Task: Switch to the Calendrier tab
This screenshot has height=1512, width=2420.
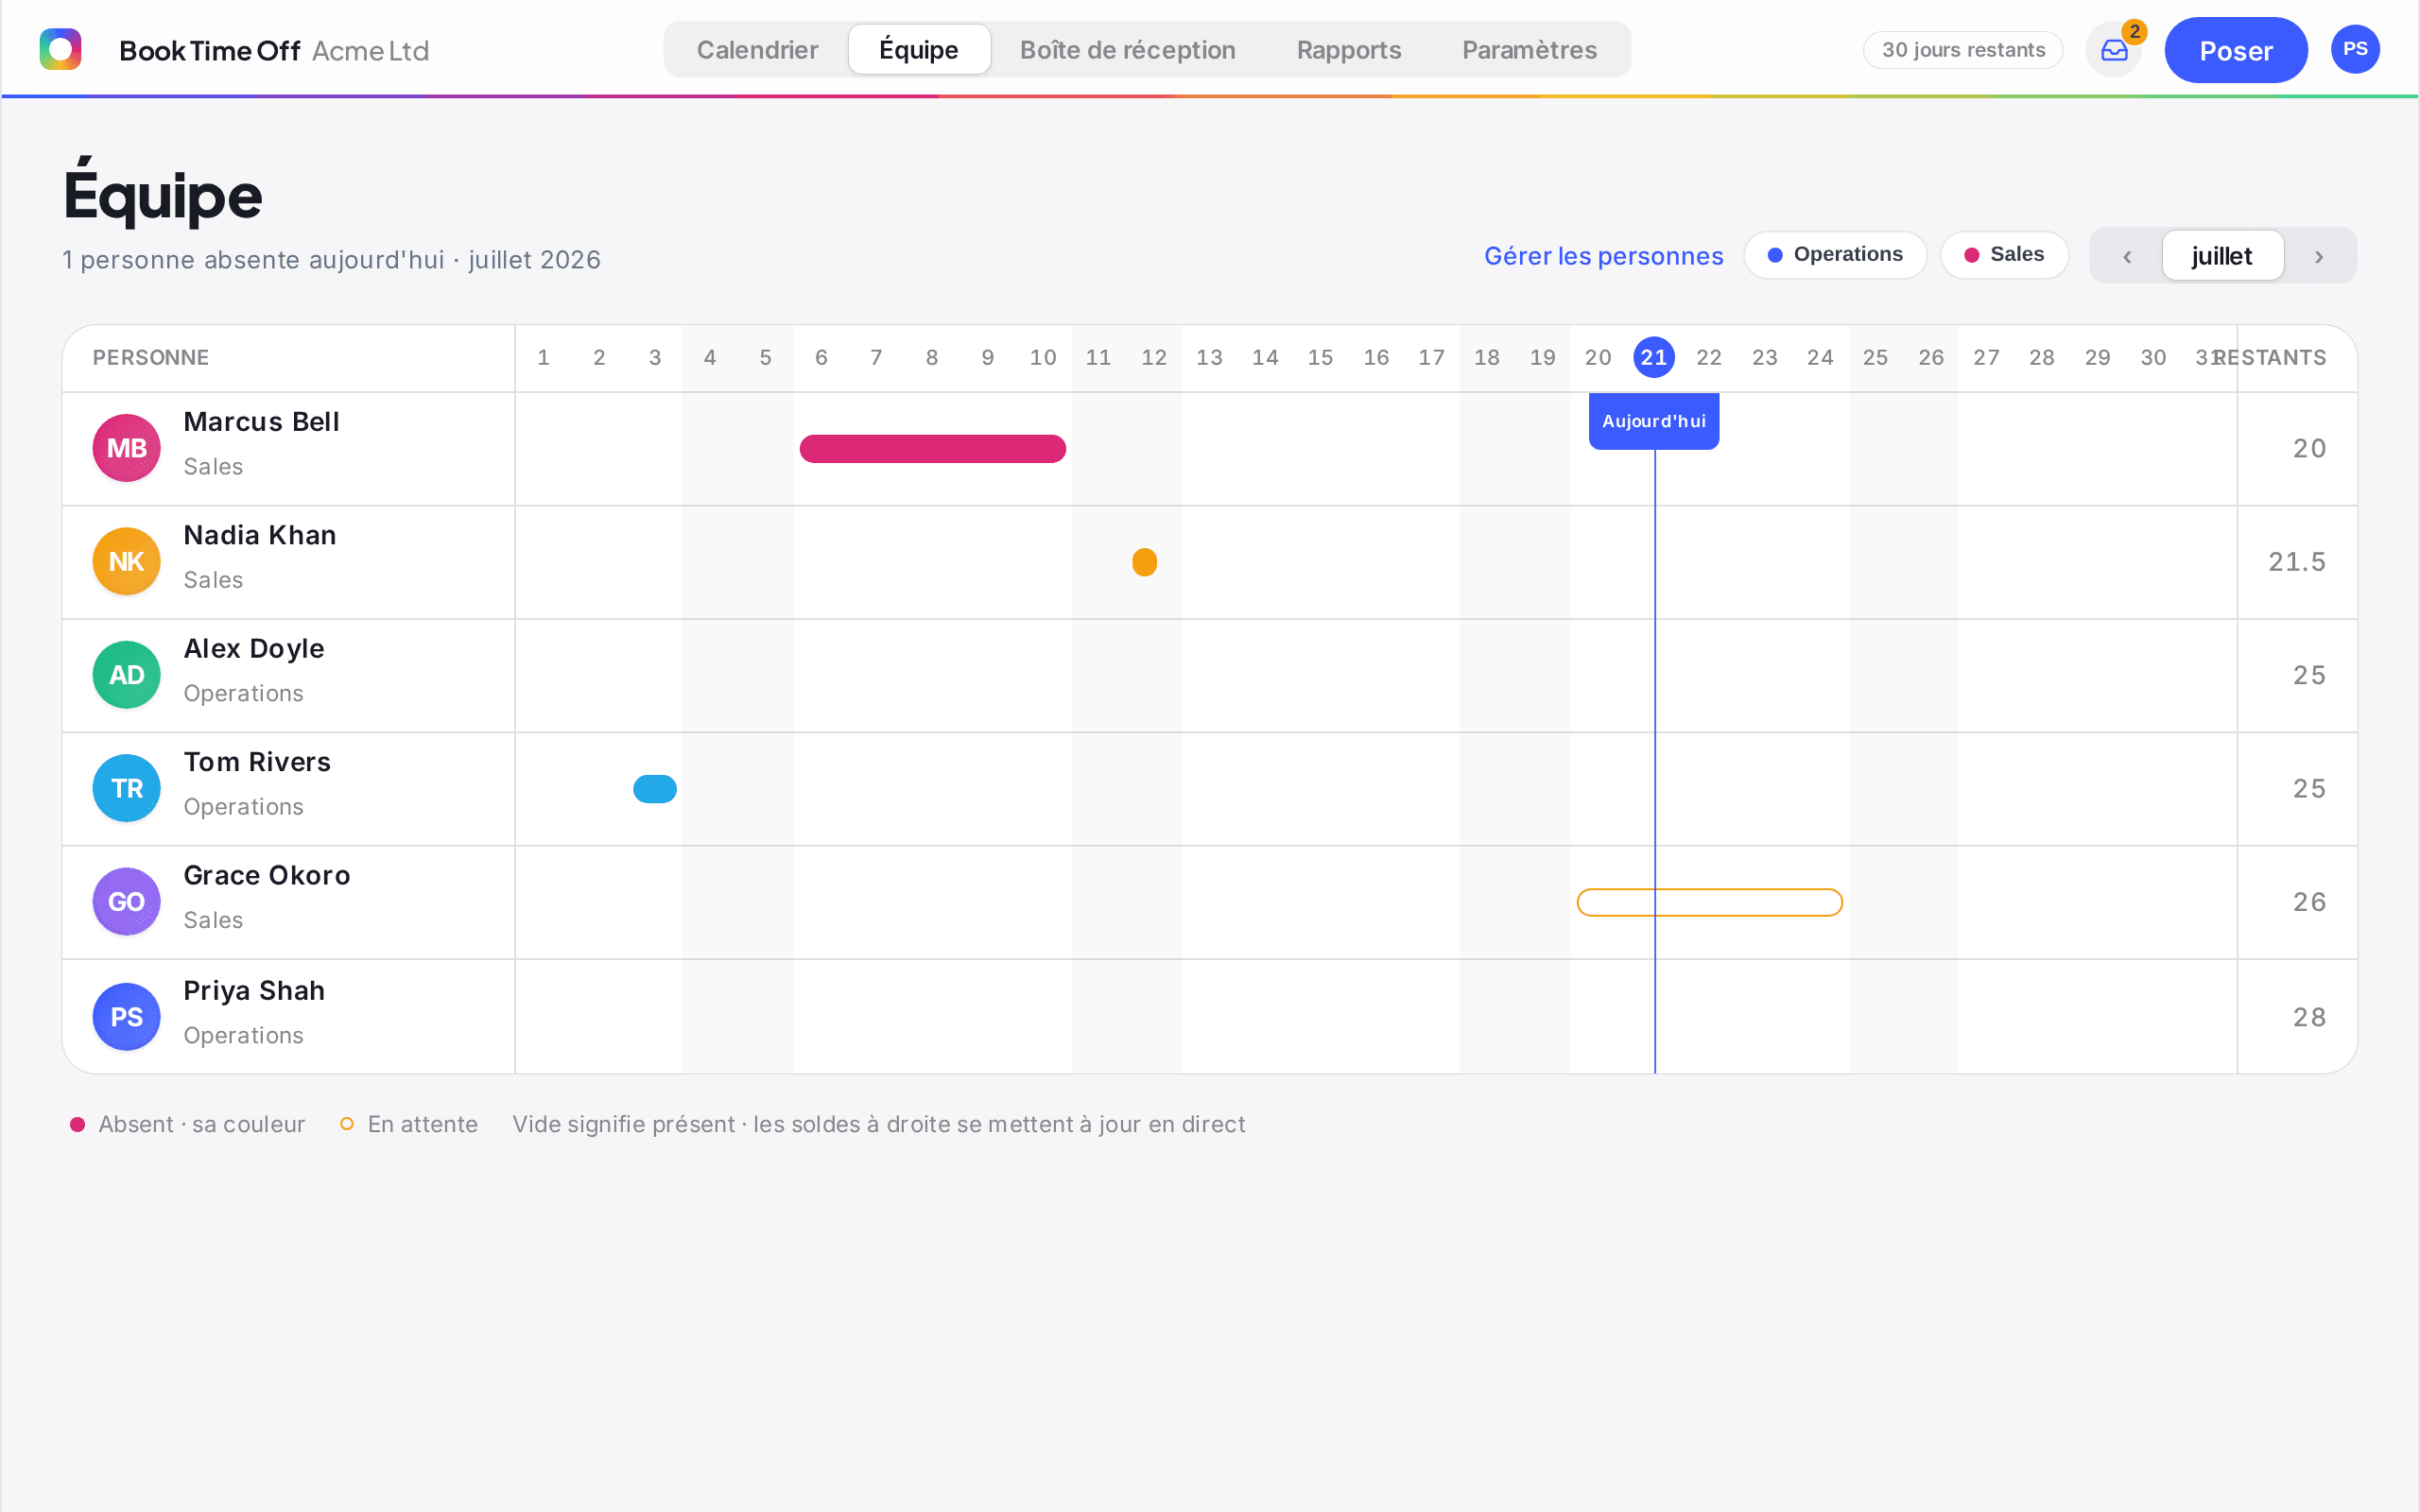Action: [x=757, y=49]
